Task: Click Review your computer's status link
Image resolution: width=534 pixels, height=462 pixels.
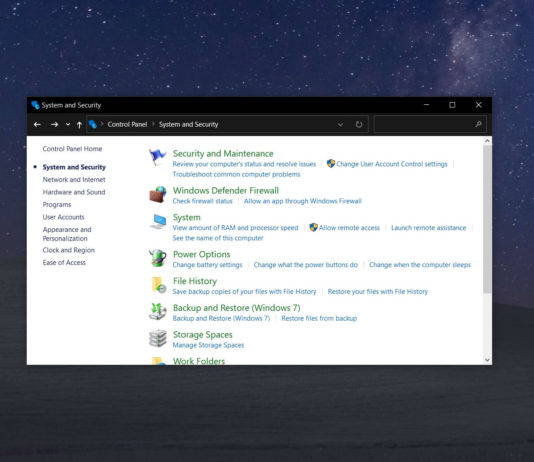Action: coord(244,164)
